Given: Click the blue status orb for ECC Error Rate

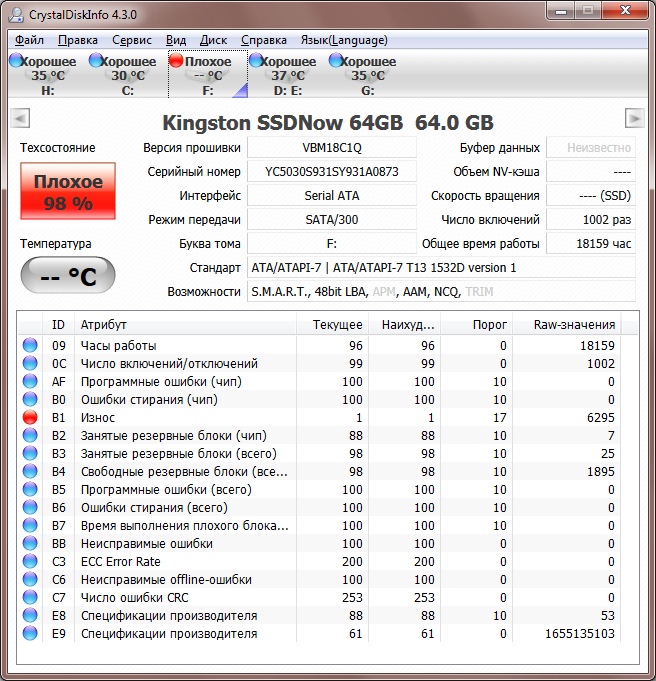Looking at the screenshot, I should coord(30,562).
